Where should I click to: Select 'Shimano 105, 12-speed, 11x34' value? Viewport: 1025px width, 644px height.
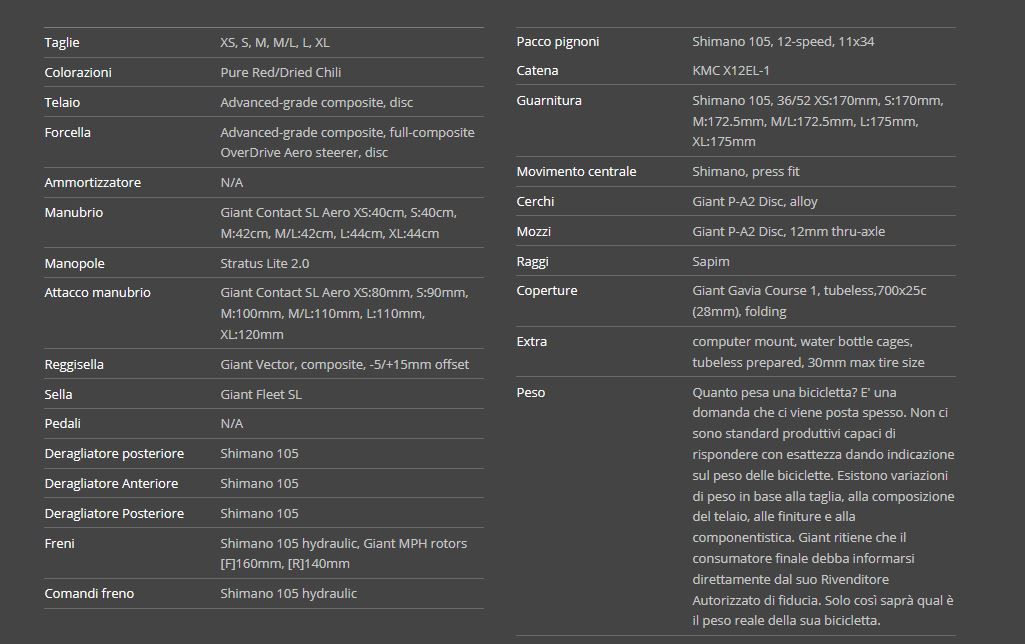coord(783,42)
